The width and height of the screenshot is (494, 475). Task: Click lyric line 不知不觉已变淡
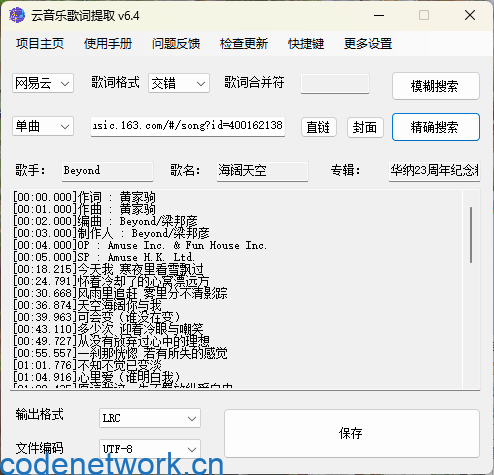[x=88, y=365]
